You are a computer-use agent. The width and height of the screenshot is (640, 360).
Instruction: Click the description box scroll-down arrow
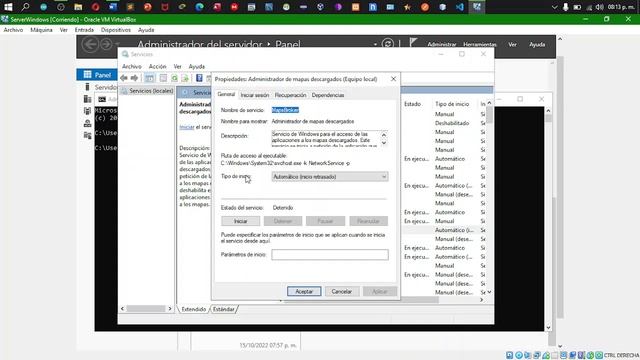click(x=384, y=143)
